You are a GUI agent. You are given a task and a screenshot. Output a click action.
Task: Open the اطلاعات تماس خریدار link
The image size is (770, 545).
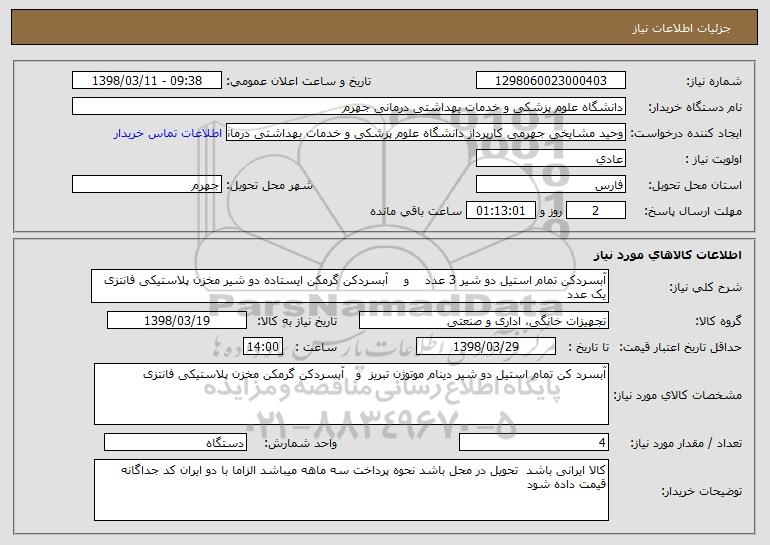(168, 133)
